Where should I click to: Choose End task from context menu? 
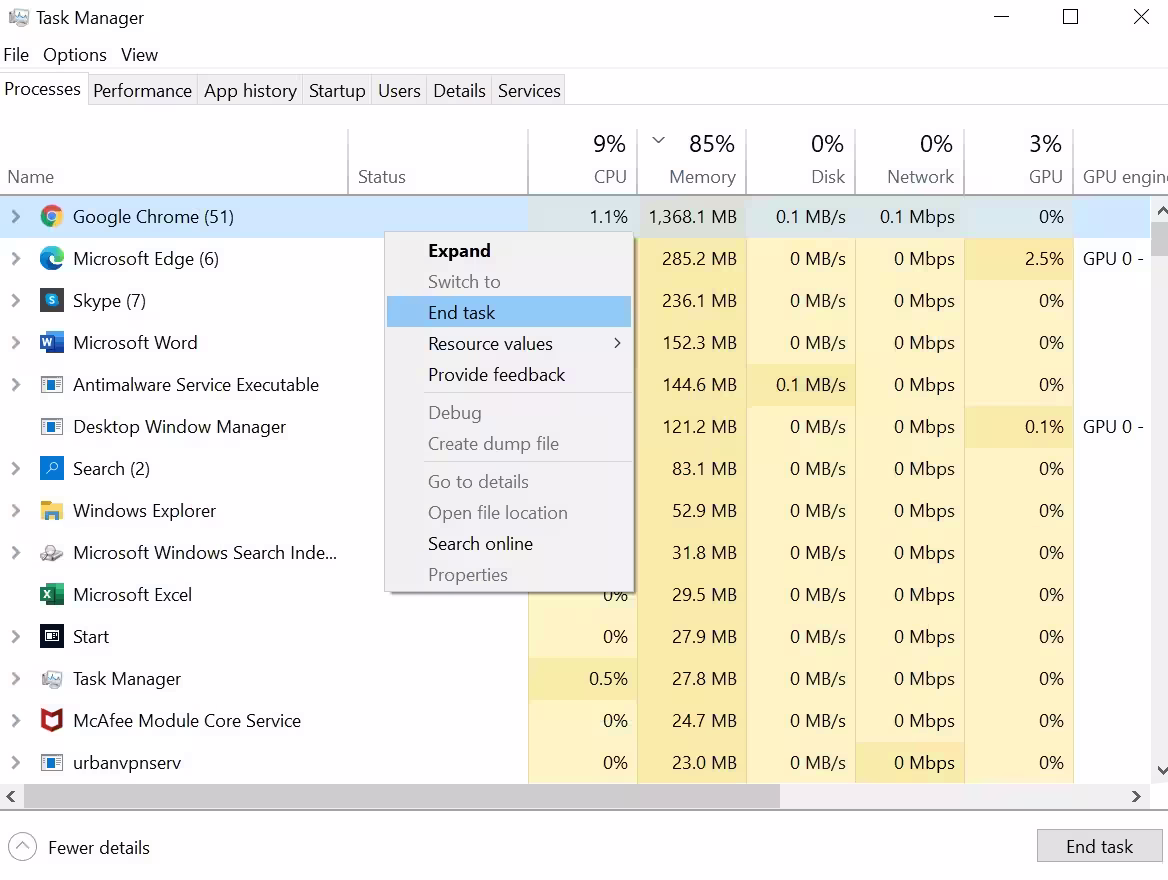pos(461,313)
